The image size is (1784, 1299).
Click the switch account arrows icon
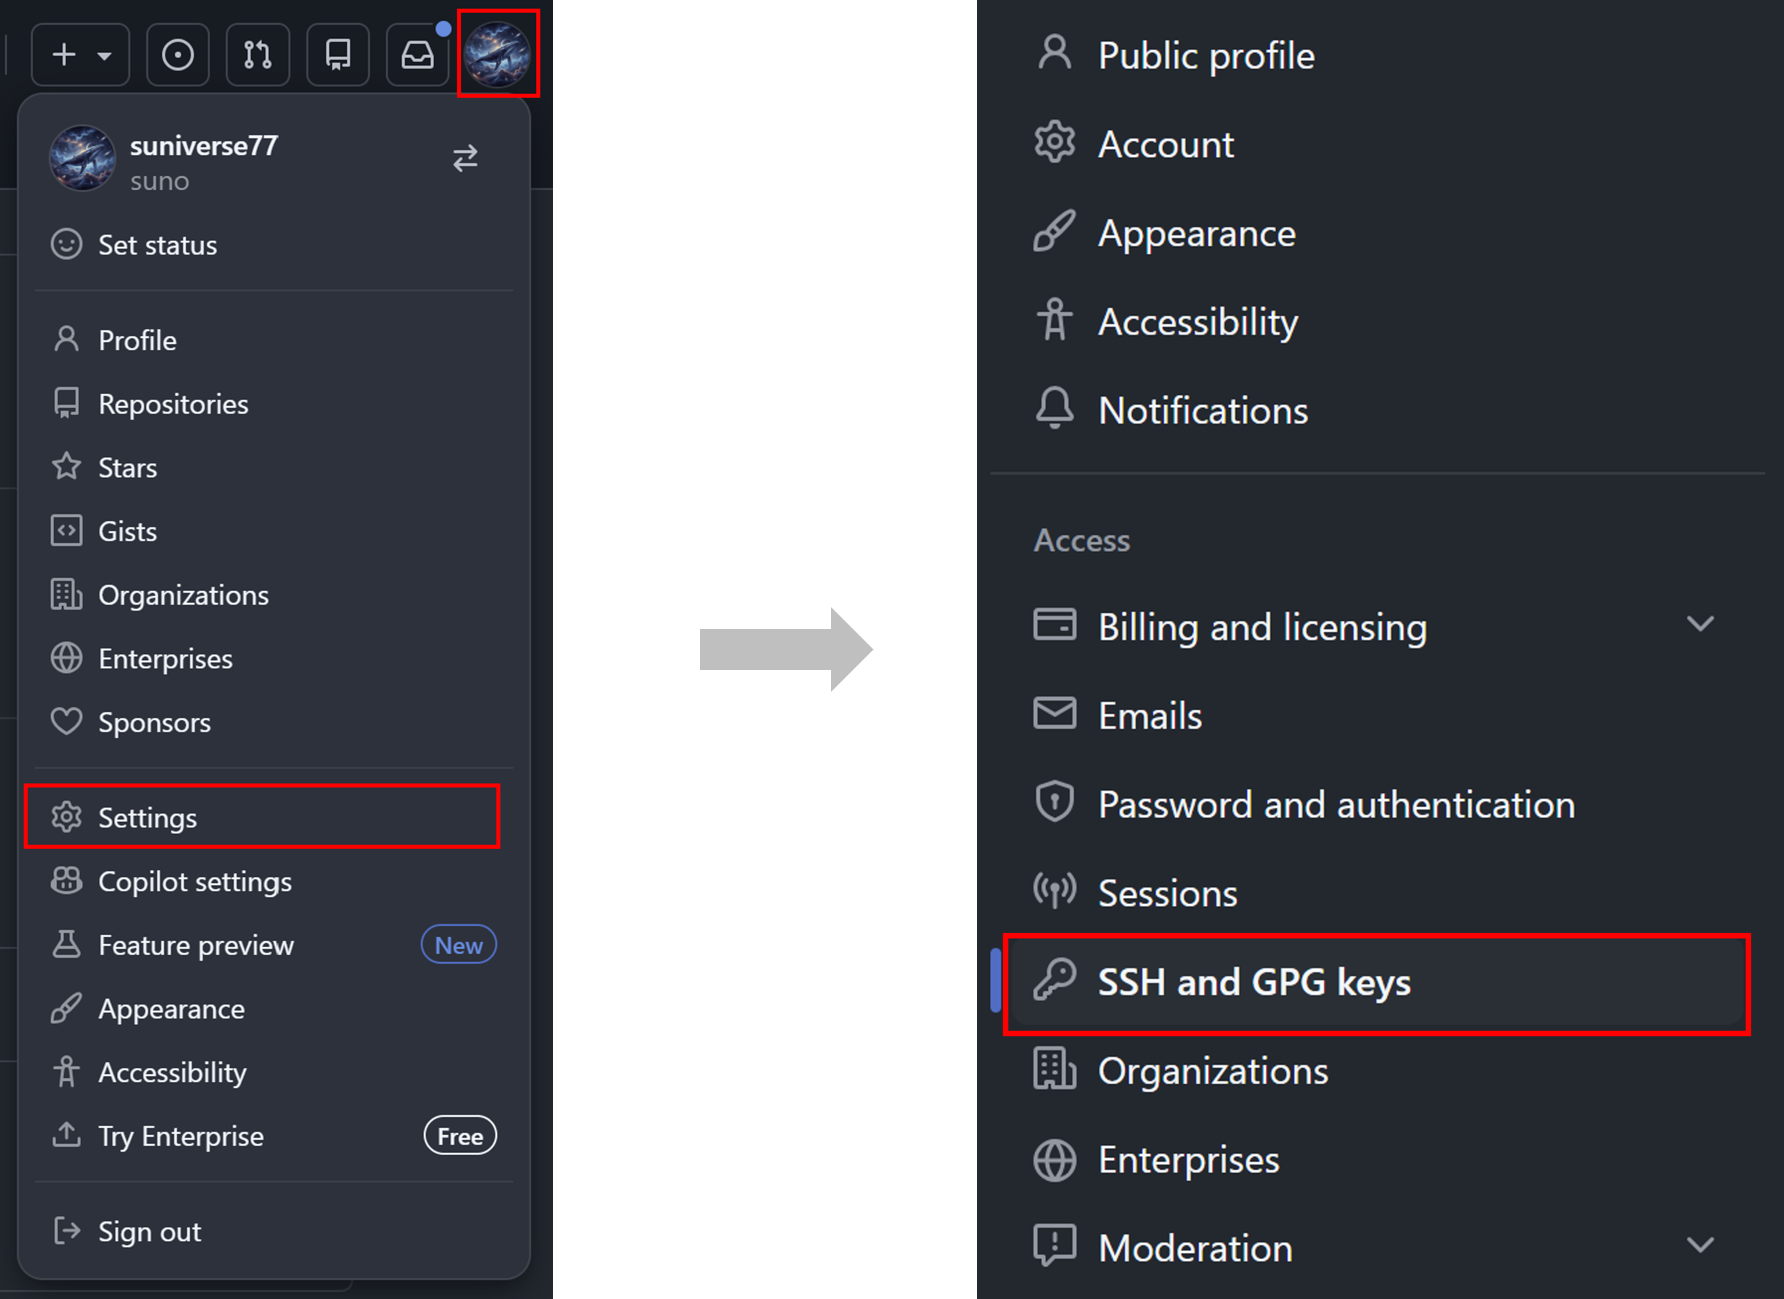pyautogui.click(x=465, y=158)
